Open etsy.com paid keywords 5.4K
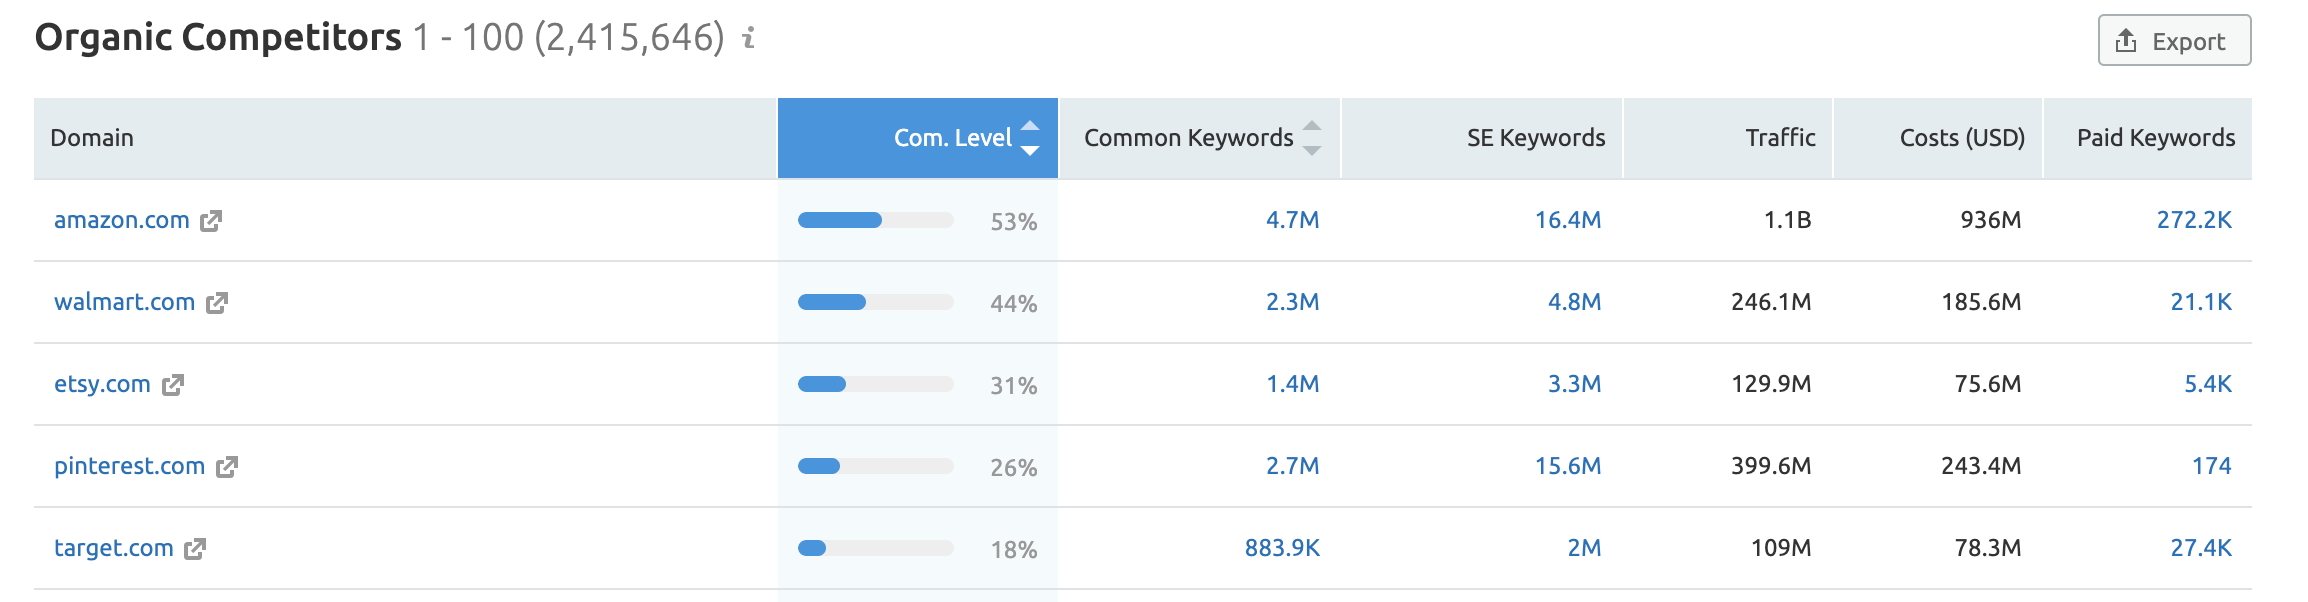 pos(2208,384)
